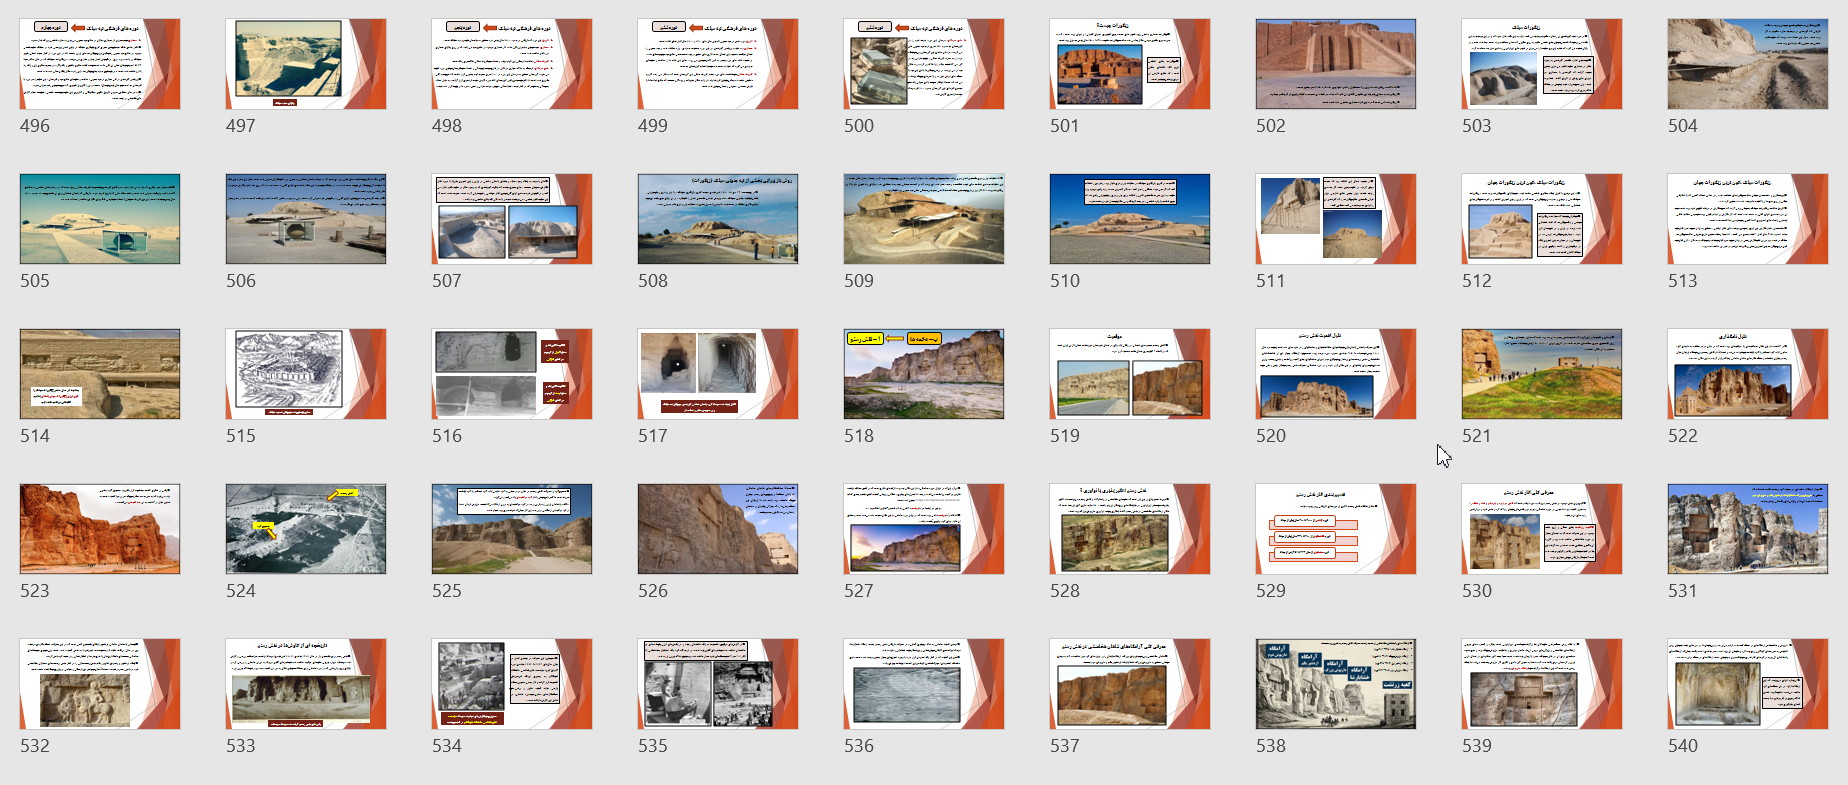Select slide 516 with grayscale cave photos

click(x=512, y=374)
